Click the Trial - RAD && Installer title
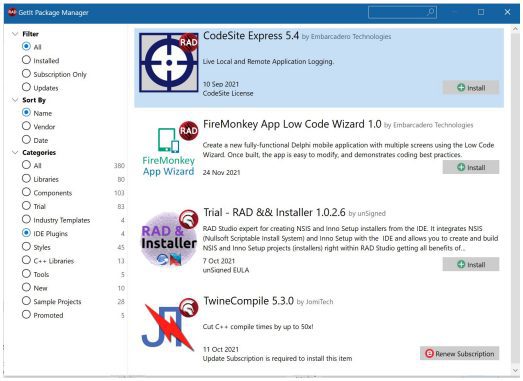 pos(274,212)
